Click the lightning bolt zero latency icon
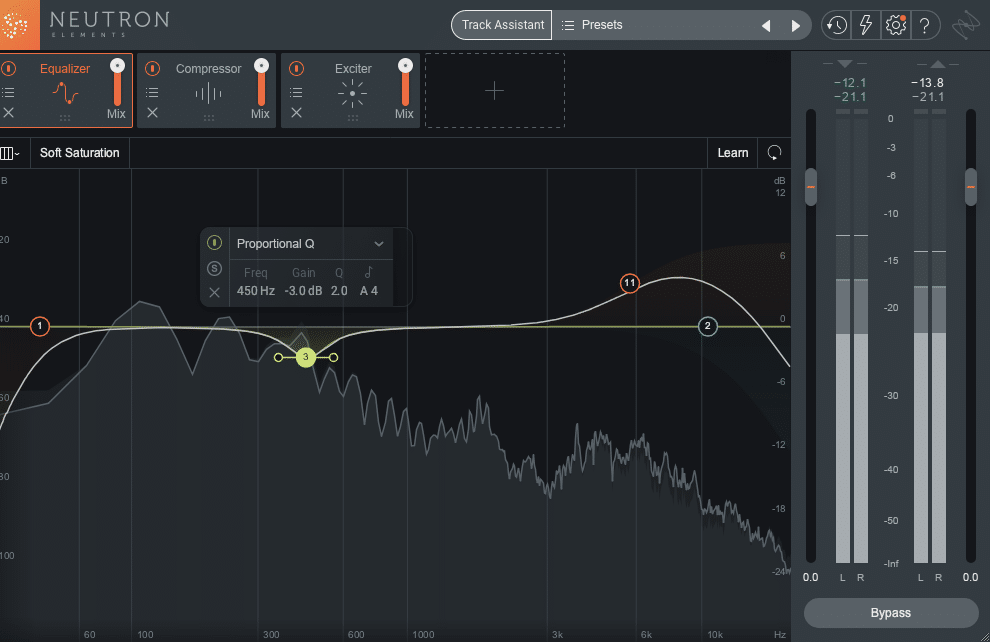The height and width of the screenshot is (642, 990). 866,25
